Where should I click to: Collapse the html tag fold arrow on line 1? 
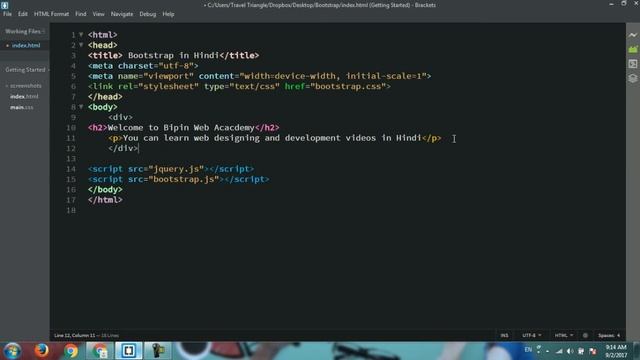81,35
